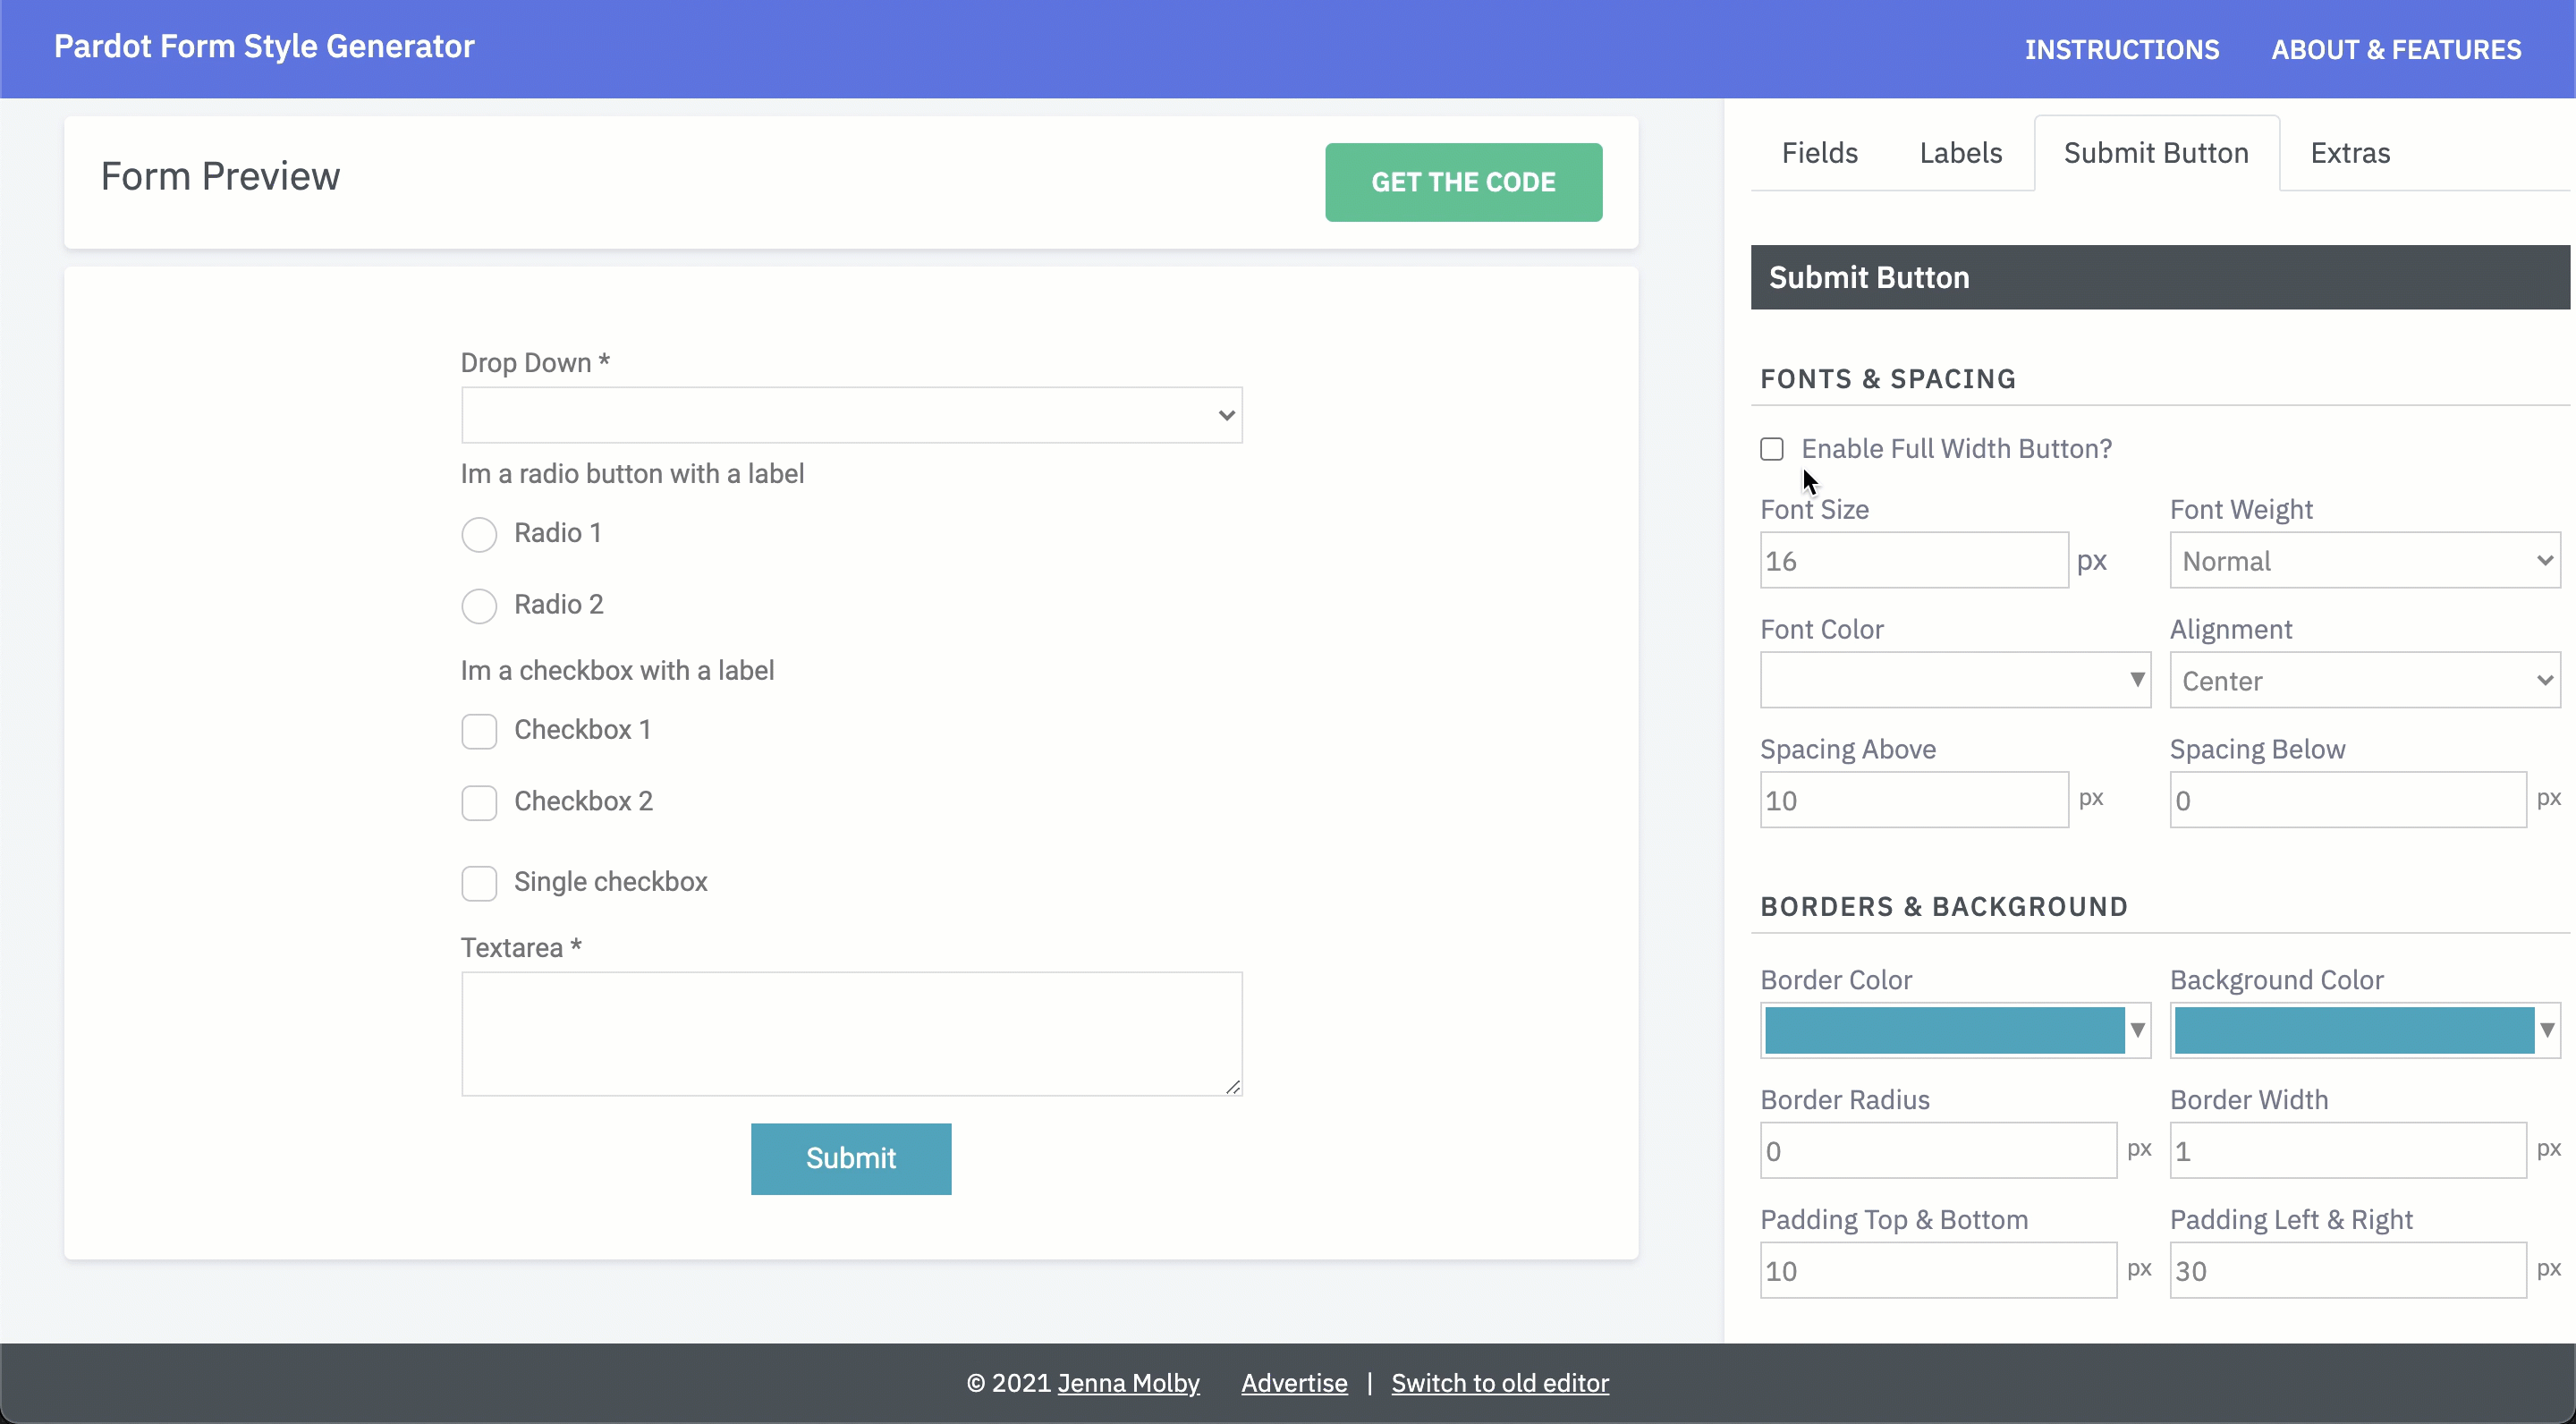Open the Border Color picker arrow
The image size is (2576, 1424).
click(2137, 1030)
